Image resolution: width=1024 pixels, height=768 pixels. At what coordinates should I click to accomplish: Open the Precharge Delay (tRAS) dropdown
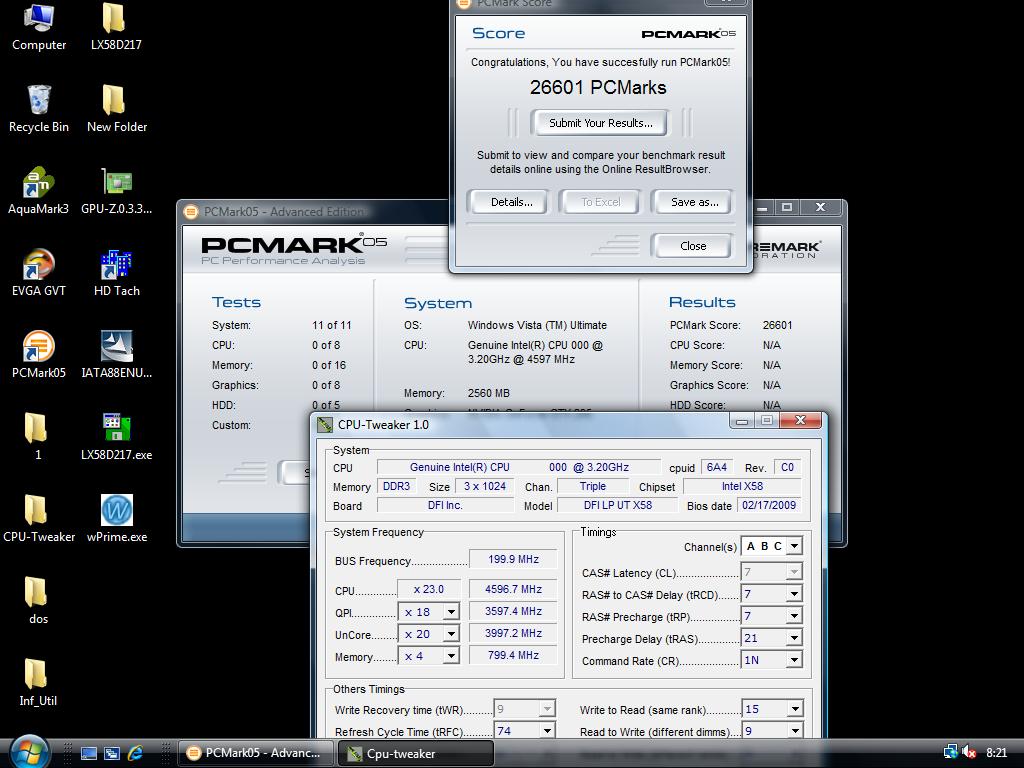[x=794, y=638]
